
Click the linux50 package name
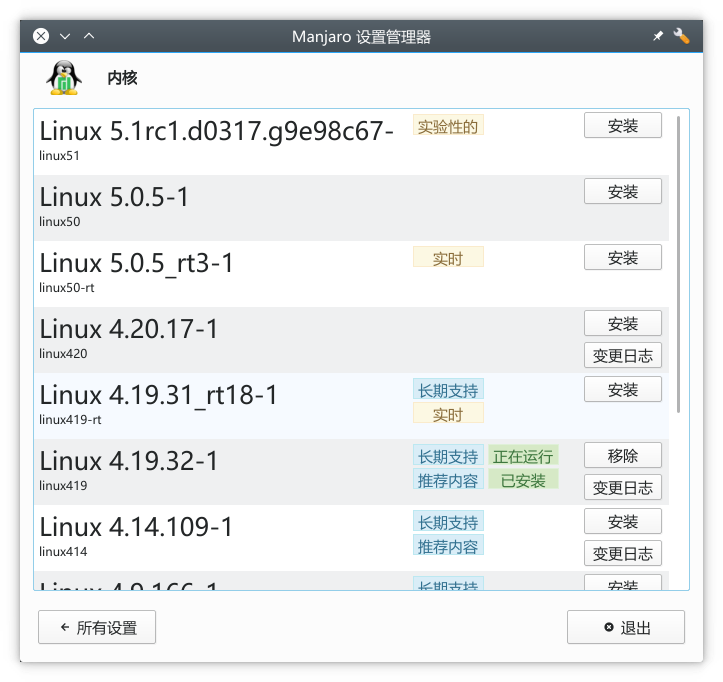tap(59, 222)
